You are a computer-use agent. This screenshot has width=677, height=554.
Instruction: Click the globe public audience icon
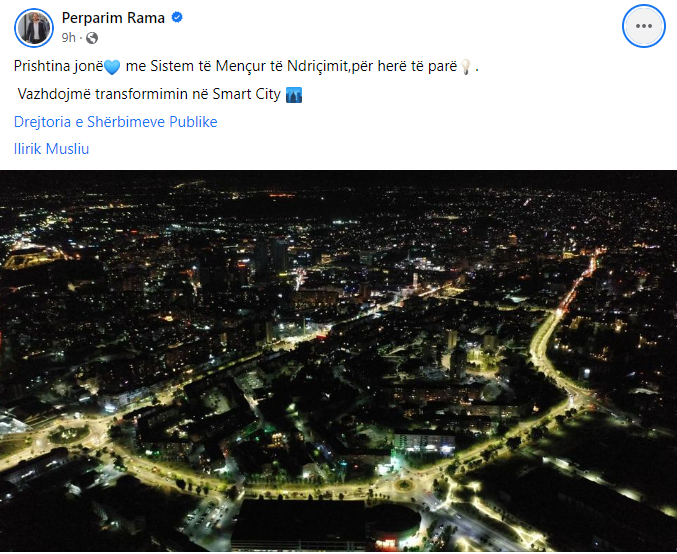(x=92, y=38)
